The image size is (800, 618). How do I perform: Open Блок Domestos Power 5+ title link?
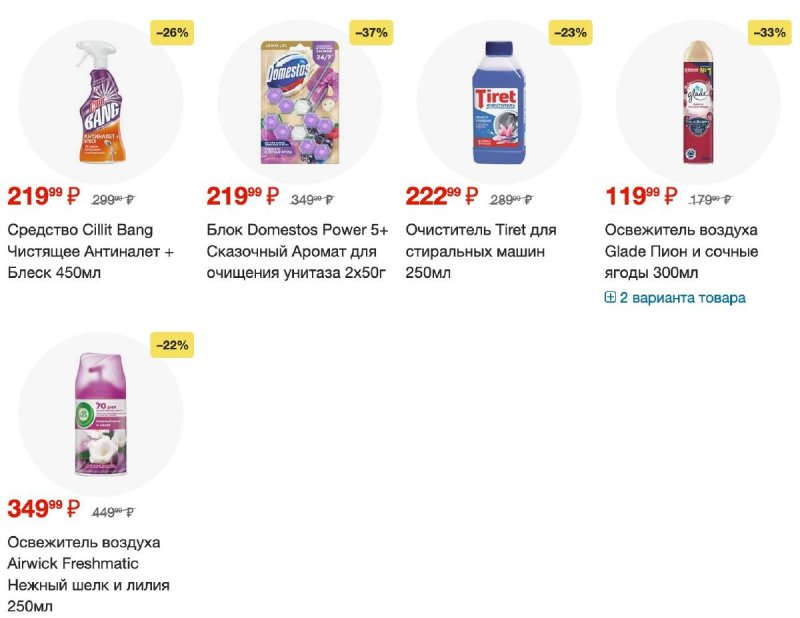[x=297, y=251]
